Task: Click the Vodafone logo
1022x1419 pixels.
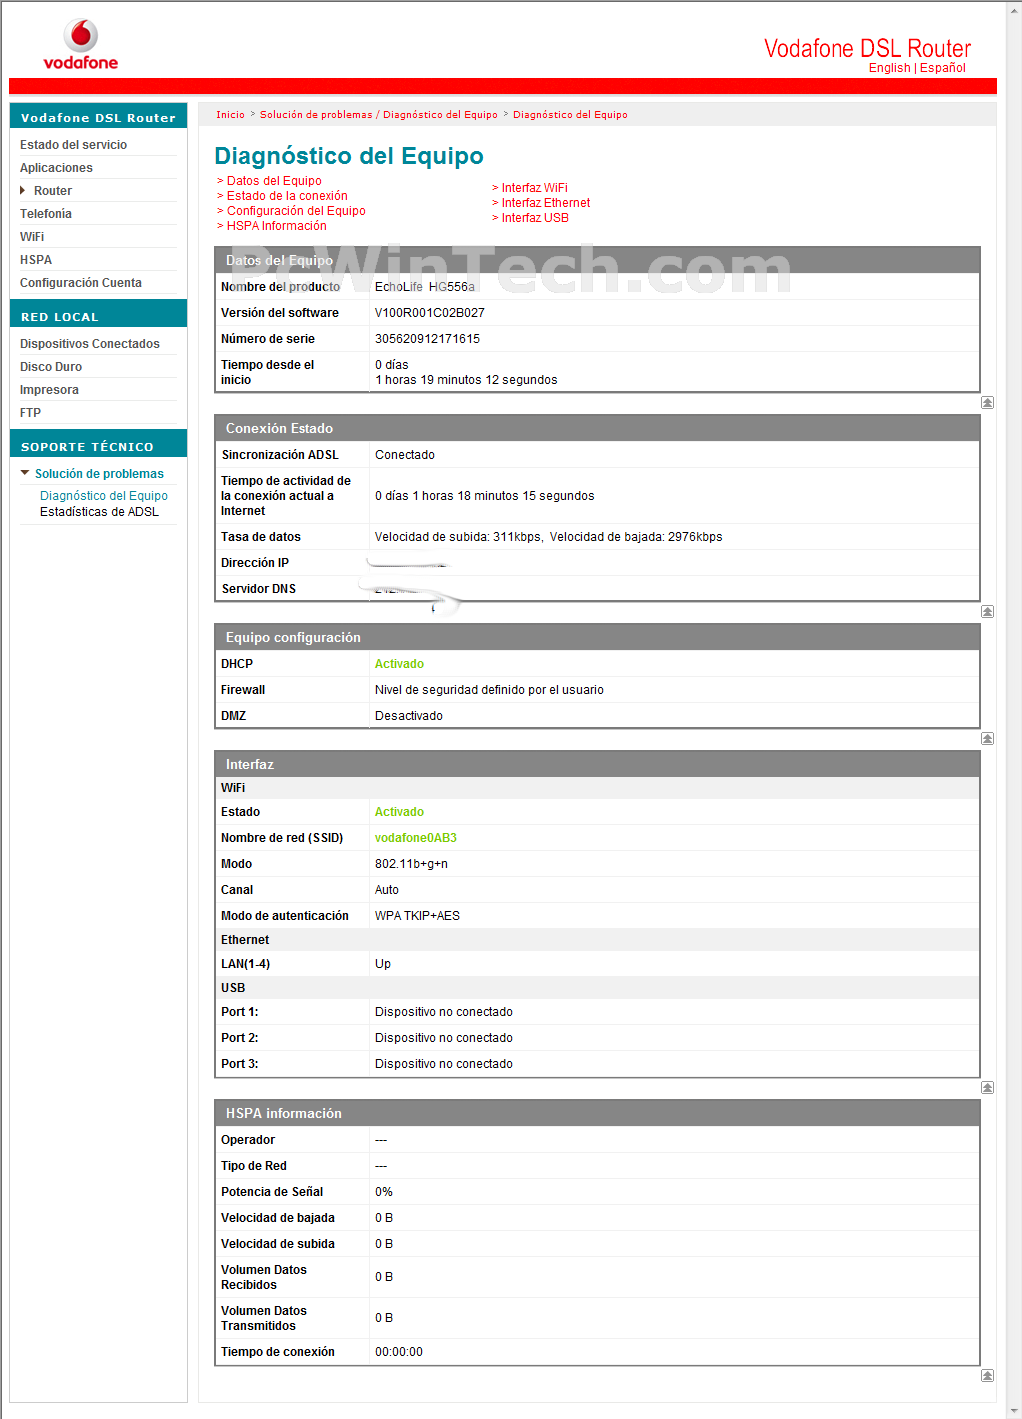Action: click(x=81, y=45)
